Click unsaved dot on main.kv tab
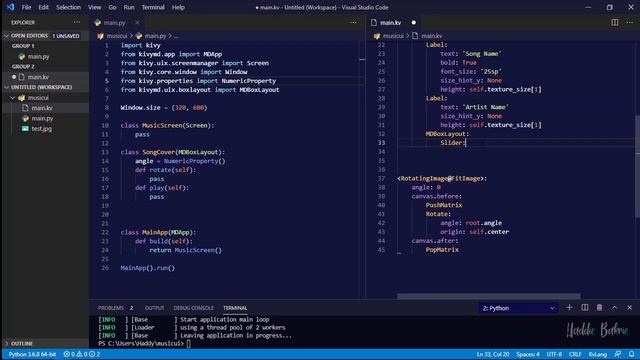This screenshot has width=640, height=360. tap(413, 23)
